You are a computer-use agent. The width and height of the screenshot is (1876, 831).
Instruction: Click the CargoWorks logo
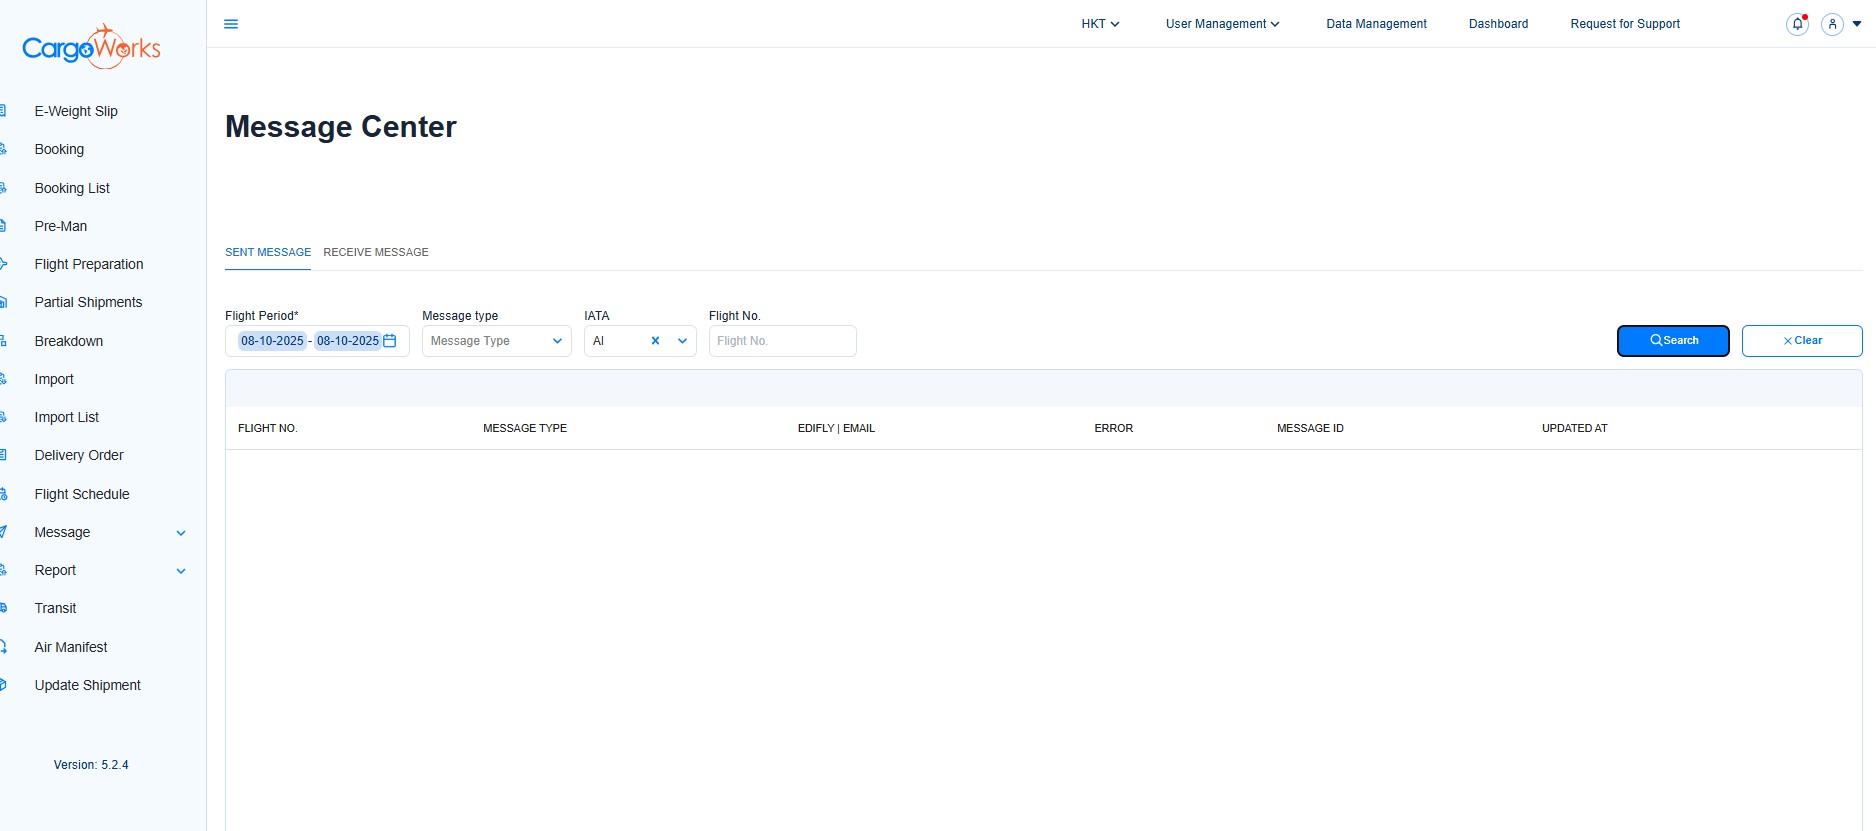[91, 47]
